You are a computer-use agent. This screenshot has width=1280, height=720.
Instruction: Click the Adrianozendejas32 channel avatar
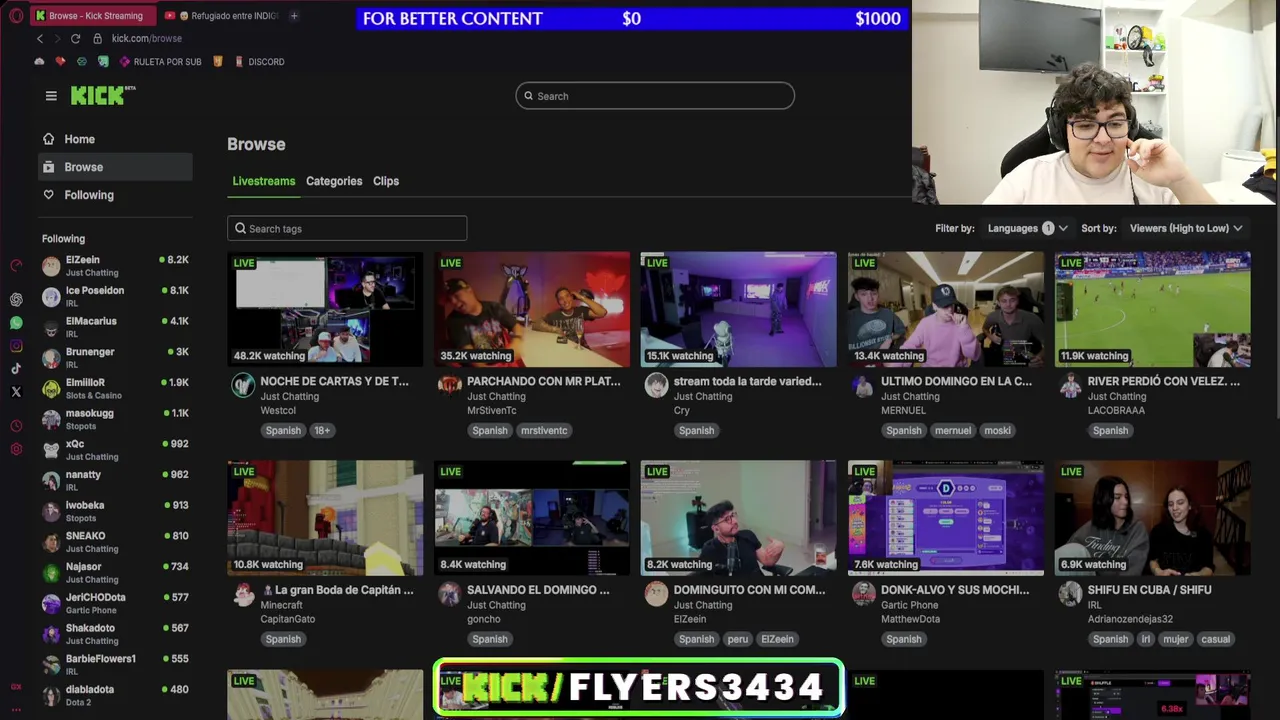[1070, 595]
